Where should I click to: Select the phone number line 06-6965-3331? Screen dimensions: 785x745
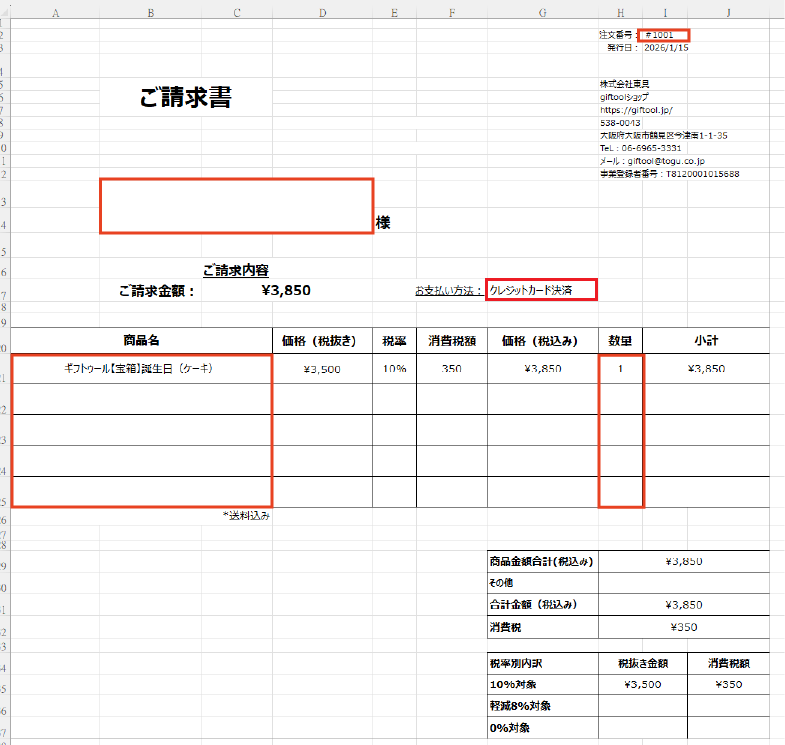coord(654,148)
